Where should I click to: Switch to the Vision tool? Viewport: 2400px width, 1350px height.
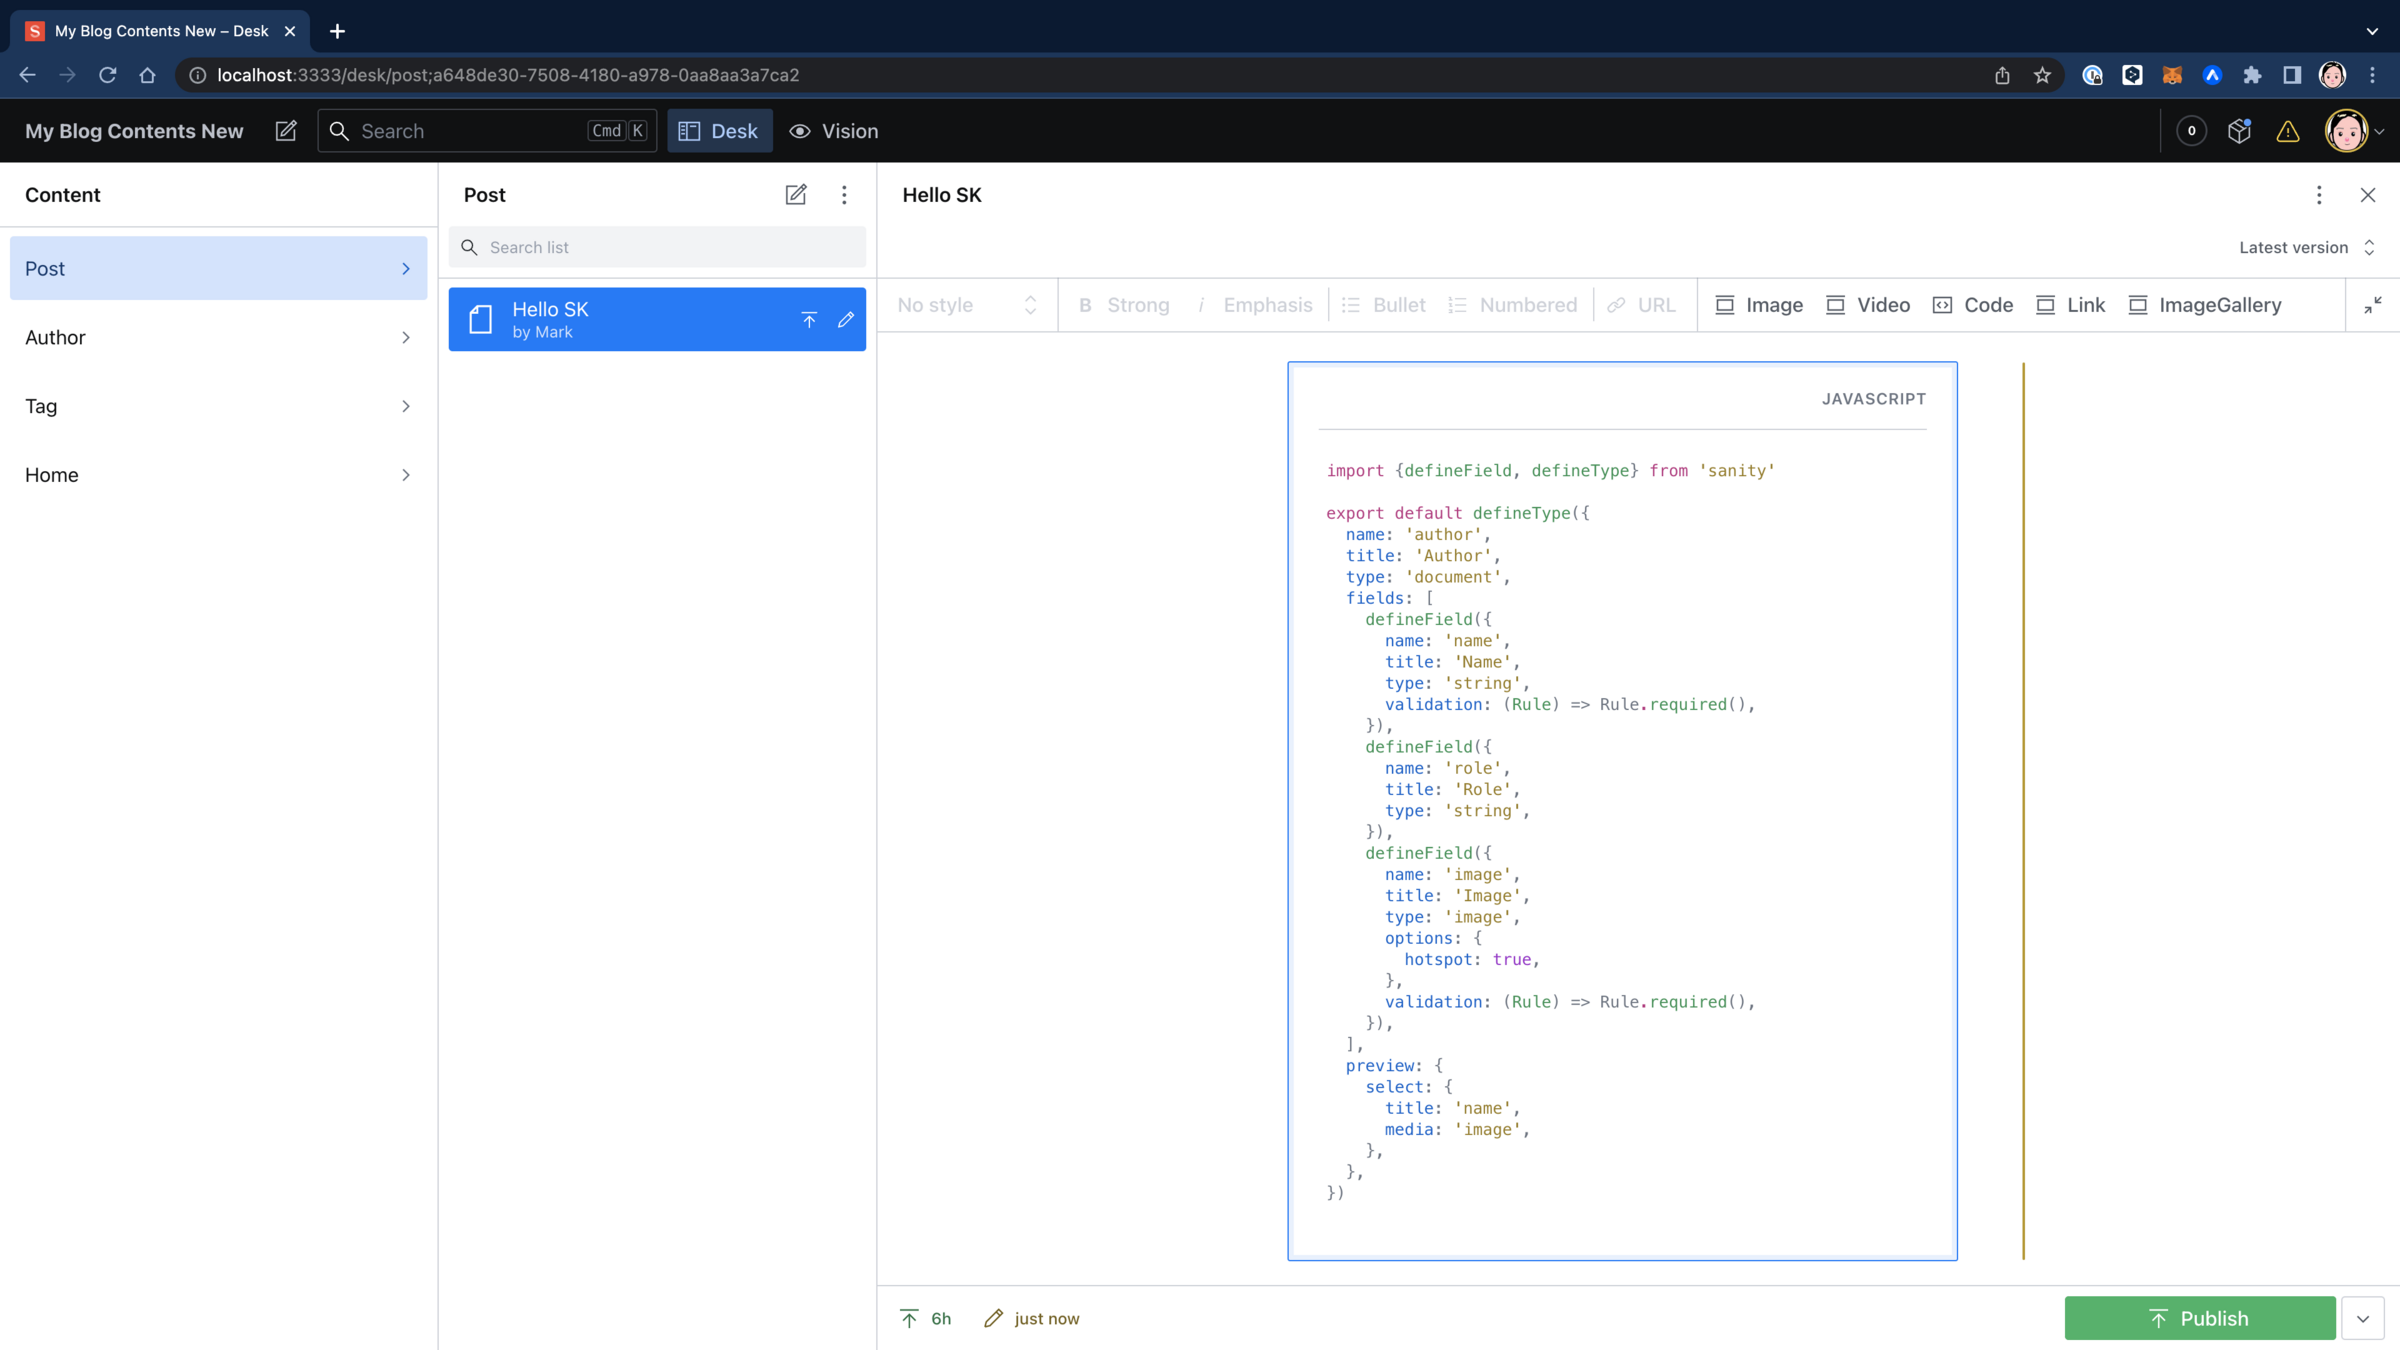[833, 131]
